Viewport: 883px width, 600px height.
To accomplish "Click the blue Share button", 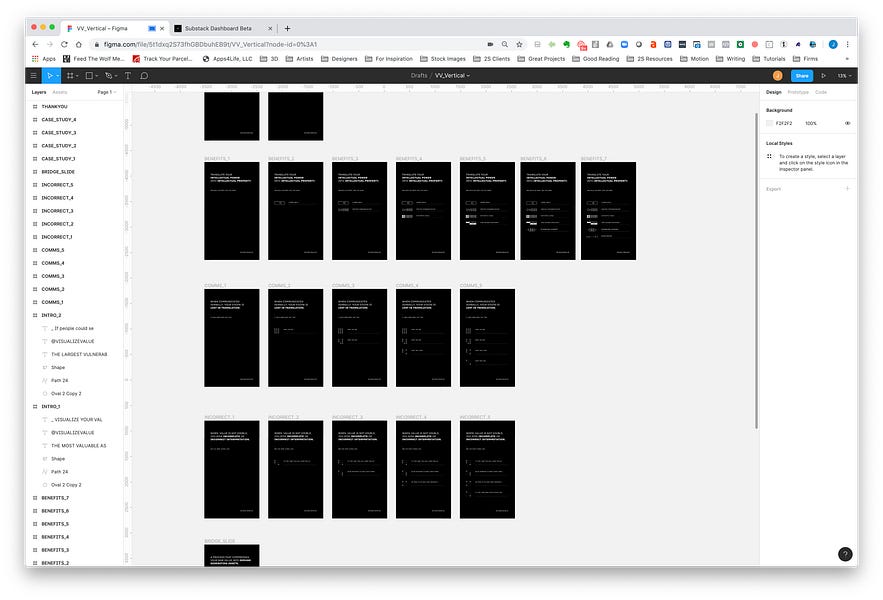I will pos(803,76).
